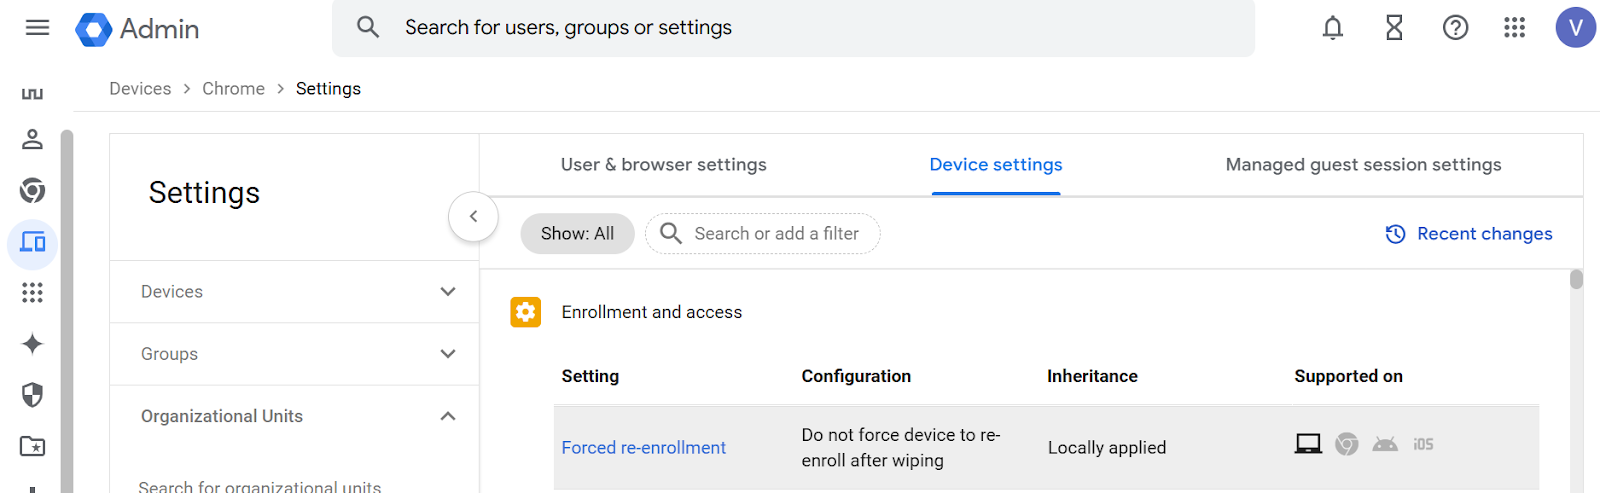Open the tasks hourglass icon

pos(1394,28)
